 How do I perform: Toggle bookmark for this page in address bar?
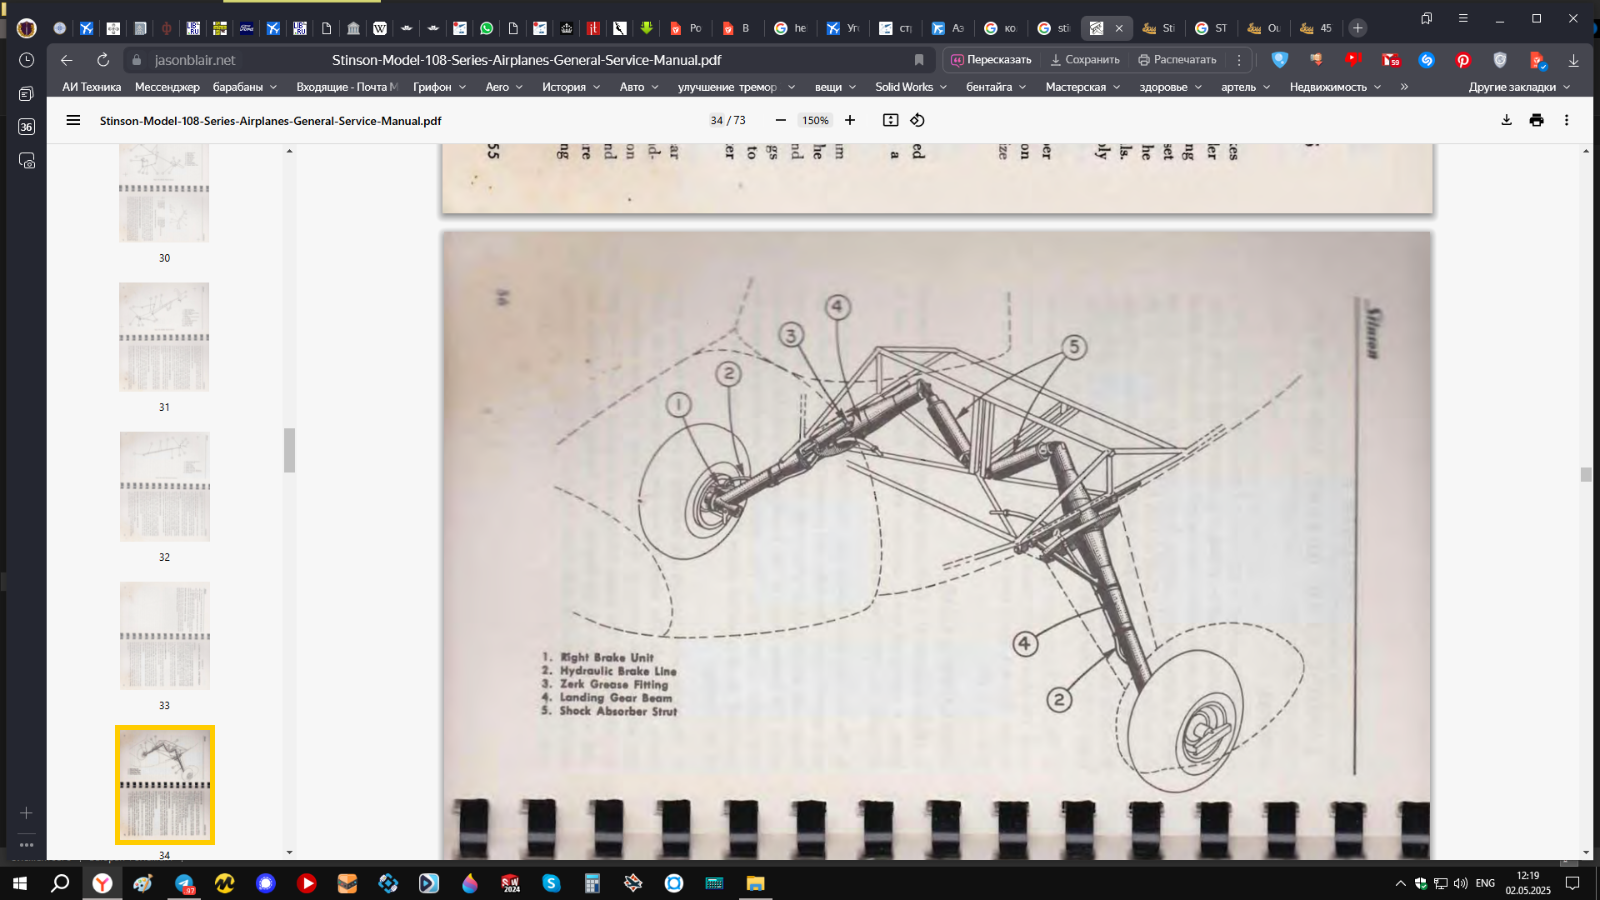[x=919, y=60]
